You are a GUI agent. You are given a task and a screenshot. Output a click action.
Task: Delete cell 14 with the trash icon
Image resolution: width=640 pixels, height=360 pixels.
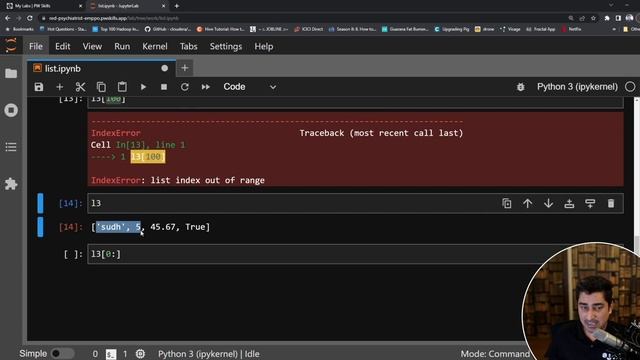click(x=611, y=203)
